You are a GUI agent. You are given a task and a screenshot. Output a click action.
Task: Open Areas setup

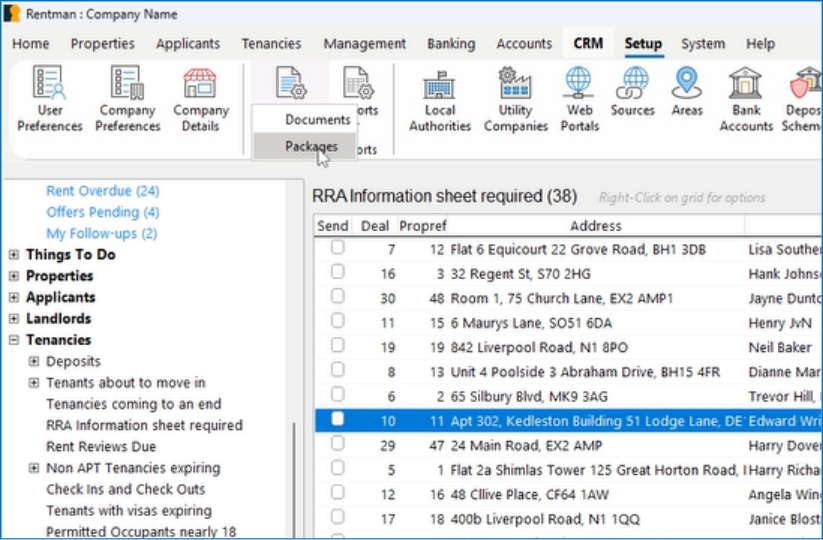point(687,91)
